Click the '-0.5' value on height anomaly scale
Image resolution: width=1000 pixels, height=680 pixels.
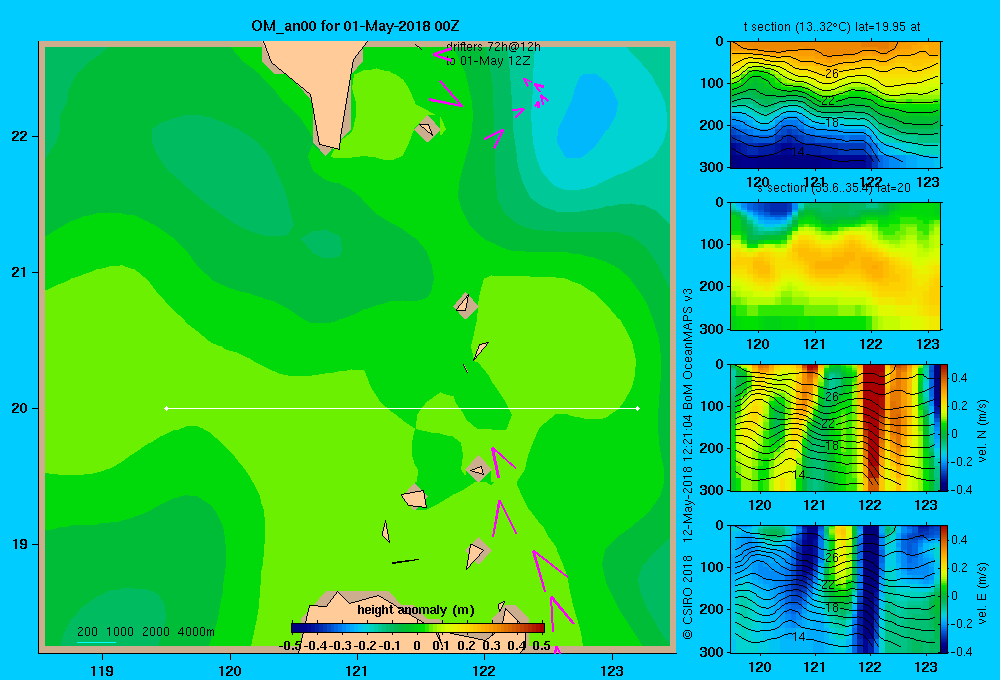click(x=290, y=646)
